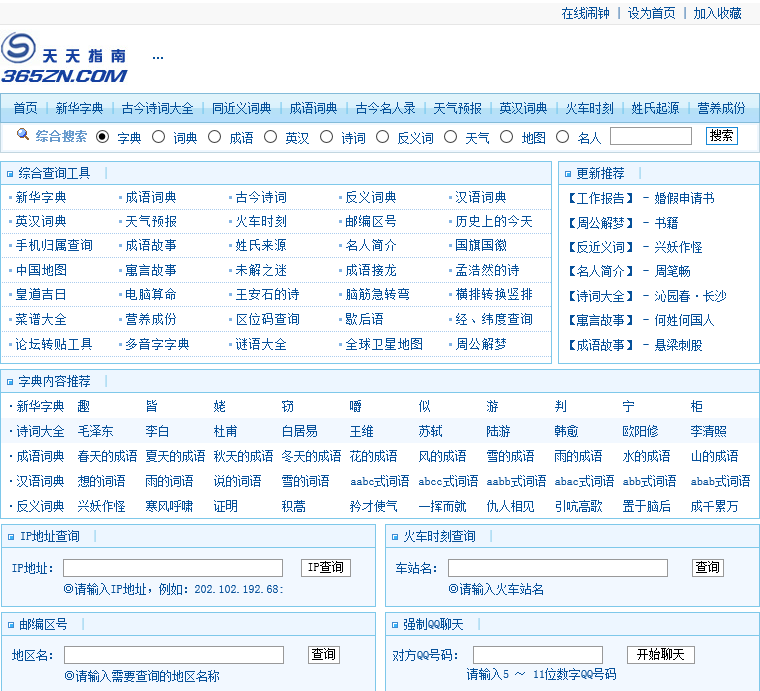Select the 地图 radio option

[507, 137]
